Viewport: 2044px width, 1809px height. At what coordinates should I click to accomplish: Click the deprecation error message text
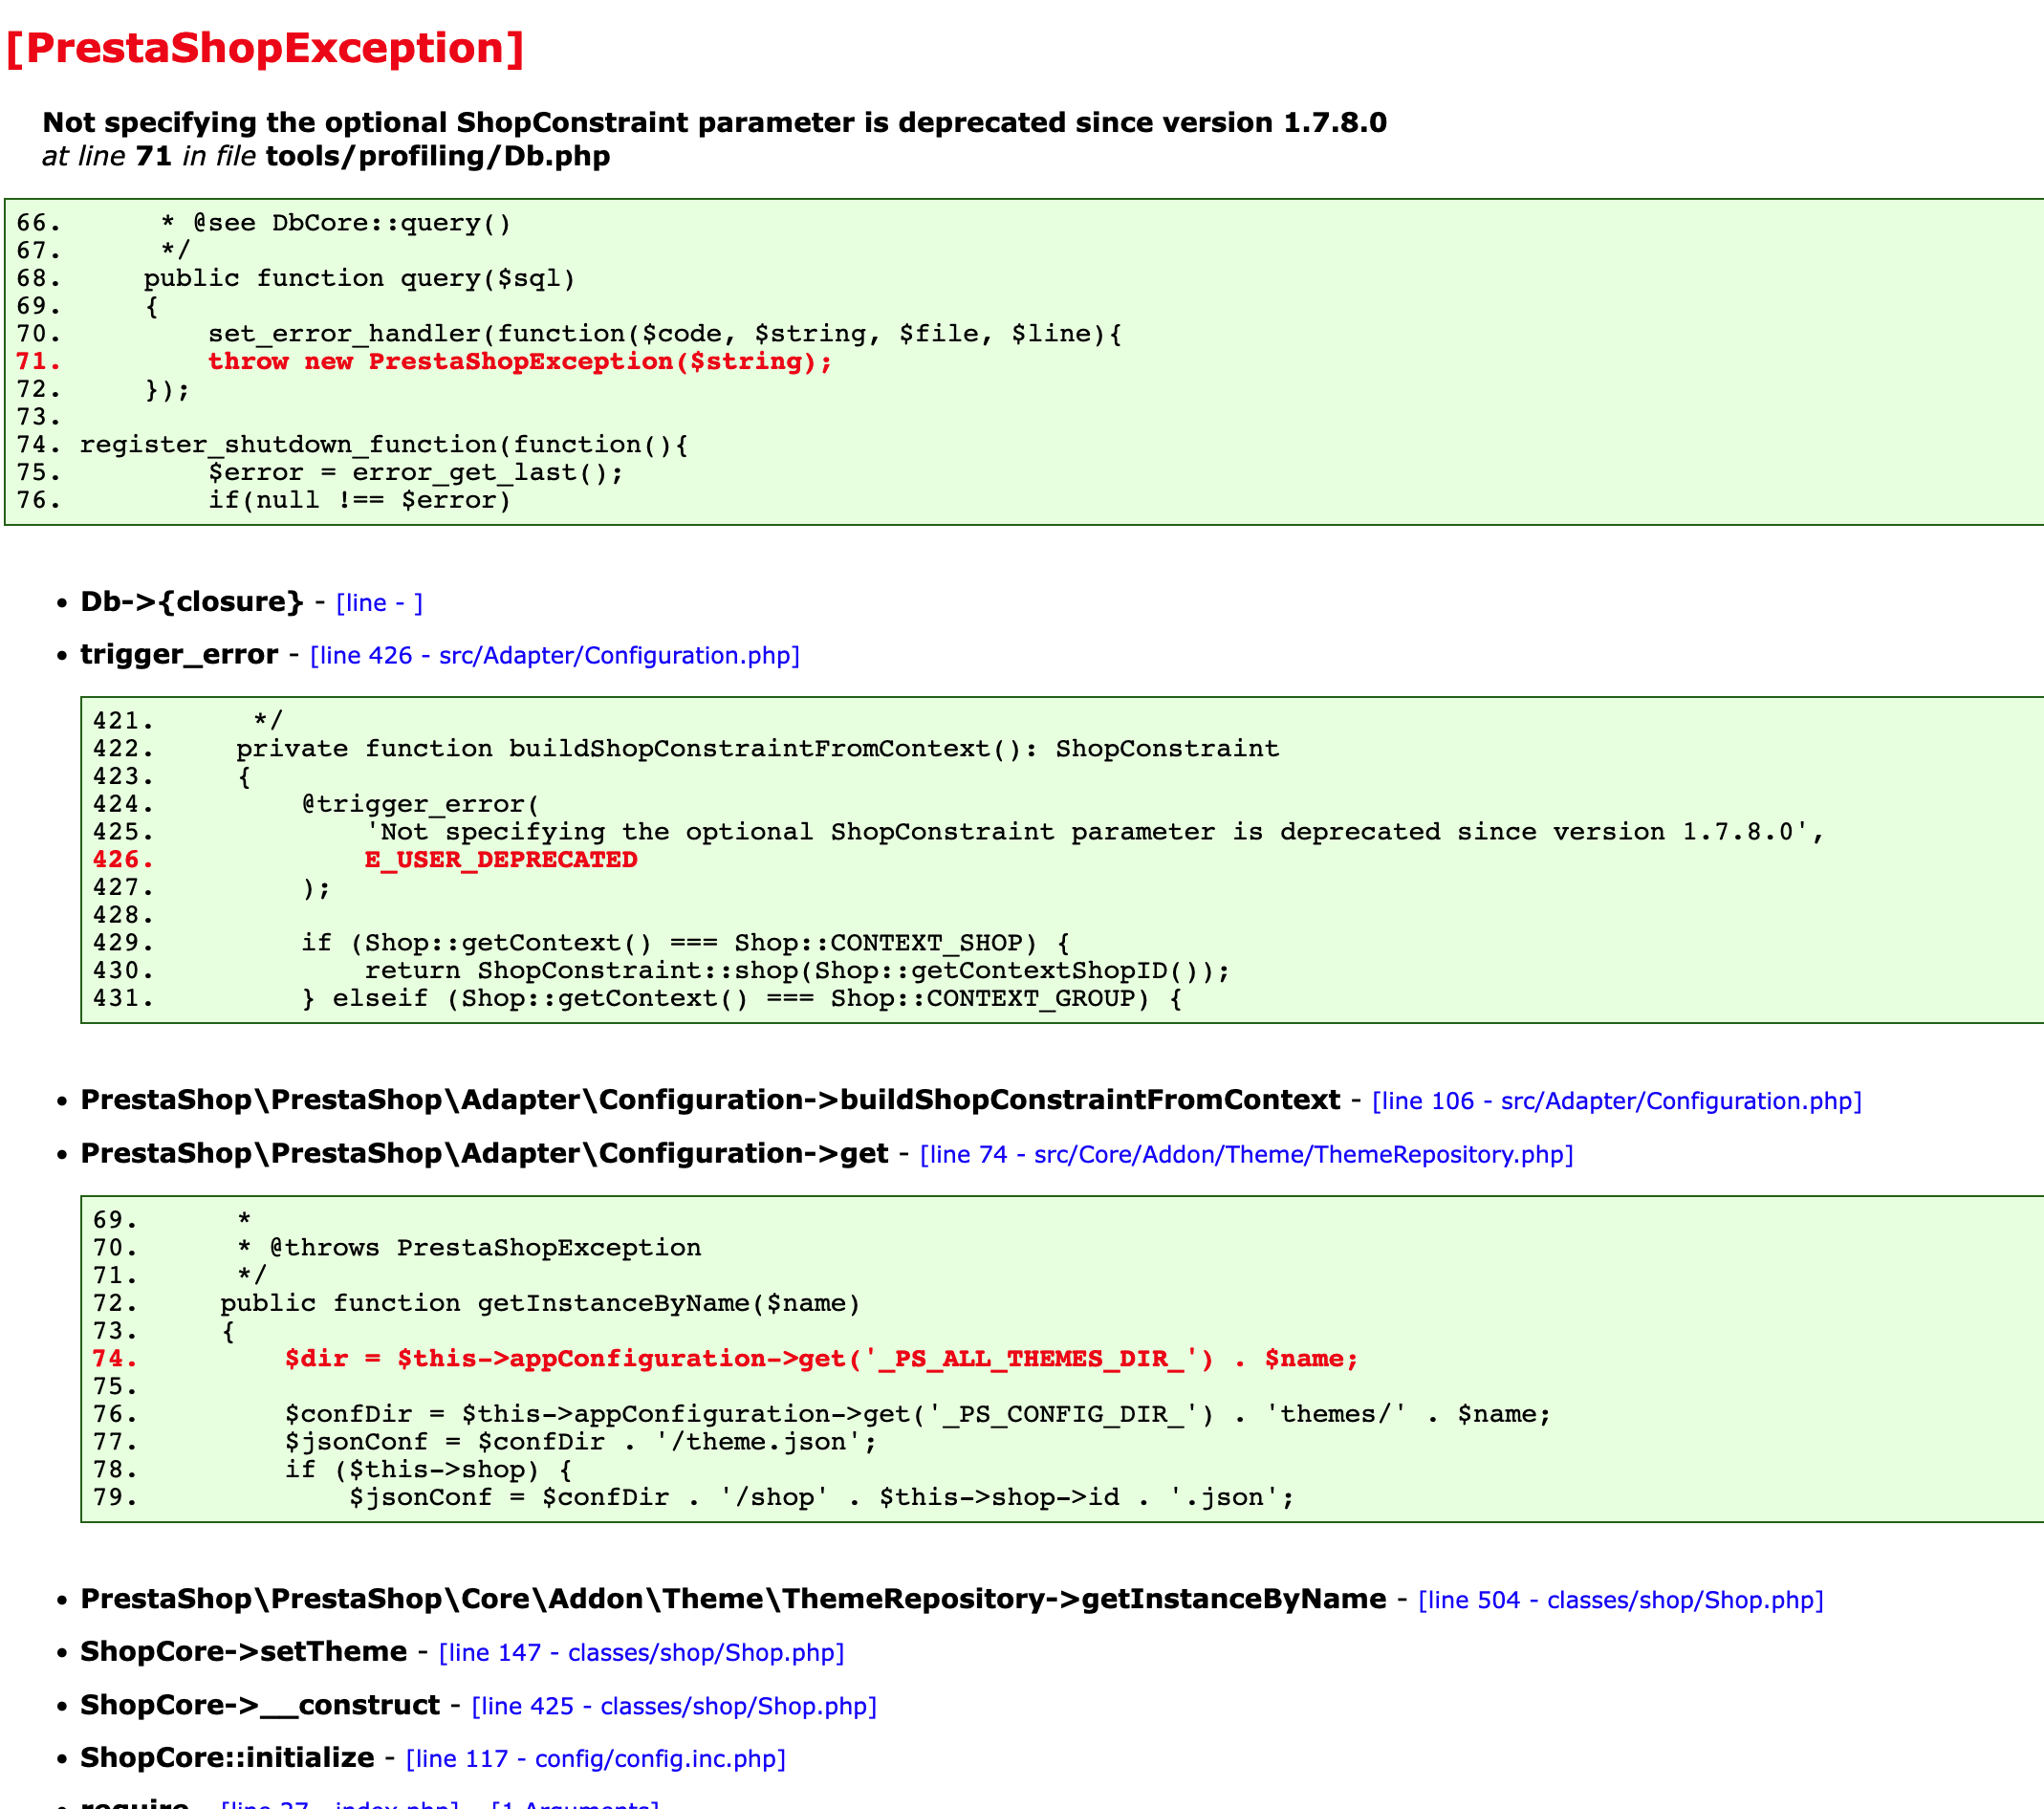coord(714,122)
